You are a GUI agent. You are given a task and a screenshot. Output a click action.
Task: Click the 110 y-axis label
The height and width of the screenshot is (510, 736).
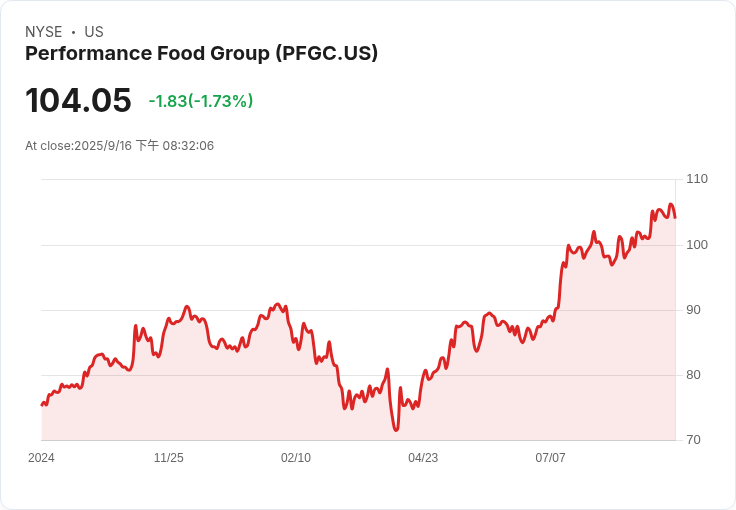tap(696, 179)
